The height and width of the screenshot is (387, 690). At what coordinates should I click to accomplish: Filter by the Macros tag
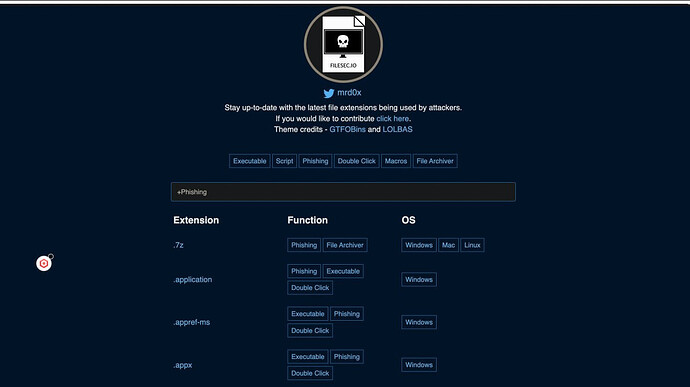tap(396, 161)
